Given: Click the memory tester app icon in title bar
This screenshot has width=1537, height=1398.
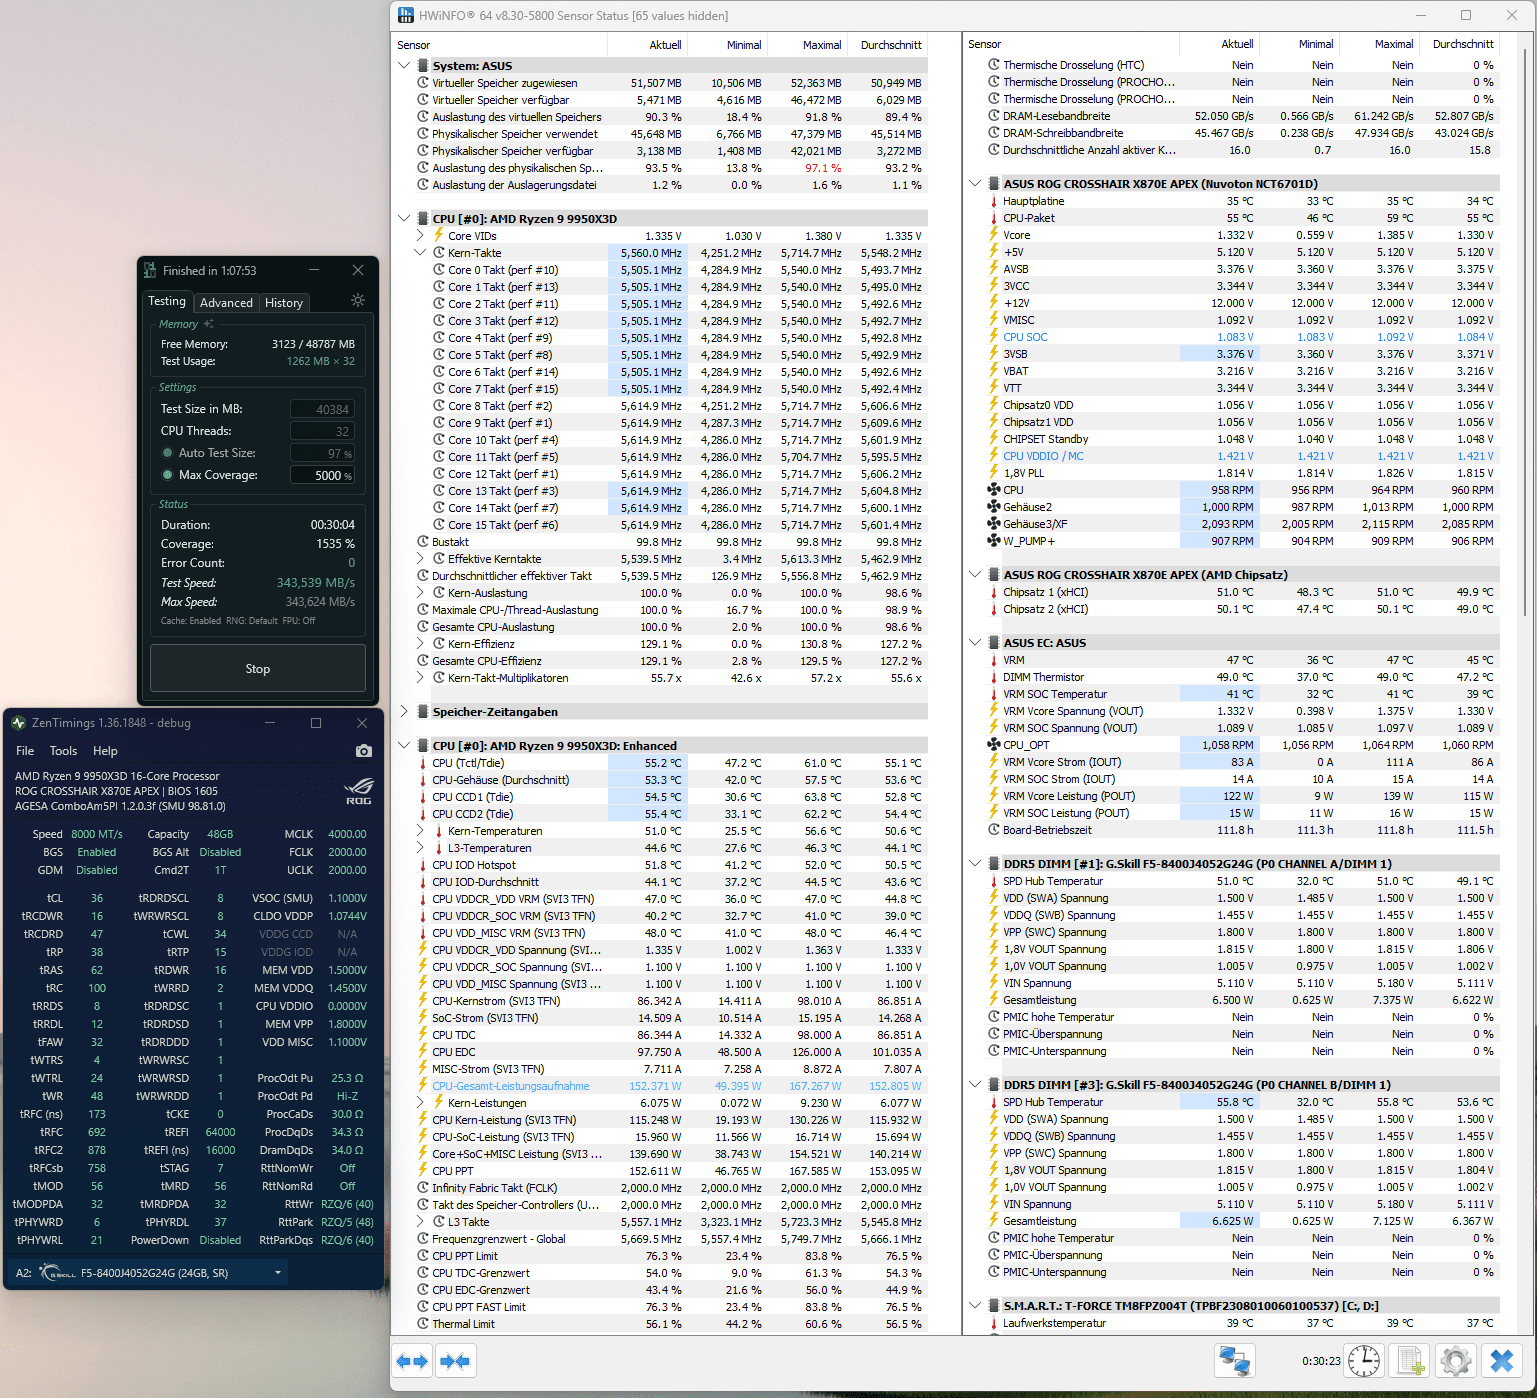Looking at the screenshot, I should tap(150, 270).
